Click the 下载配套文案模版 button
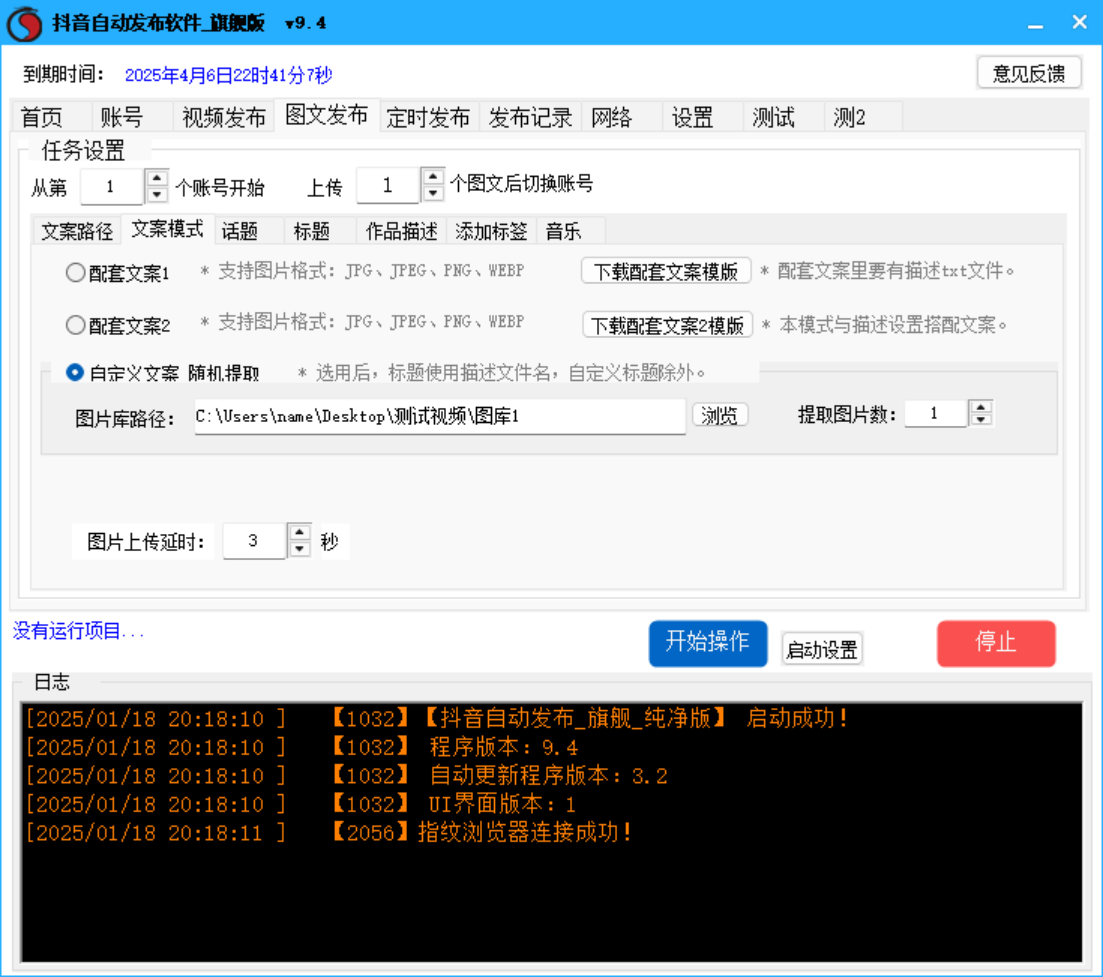This screenshot has width=1103, height=977. pos(666,271)
